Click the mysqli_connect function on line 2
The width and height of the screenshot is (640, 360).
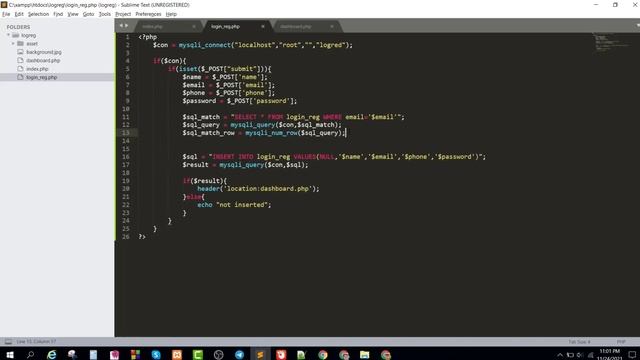(204, 45)
